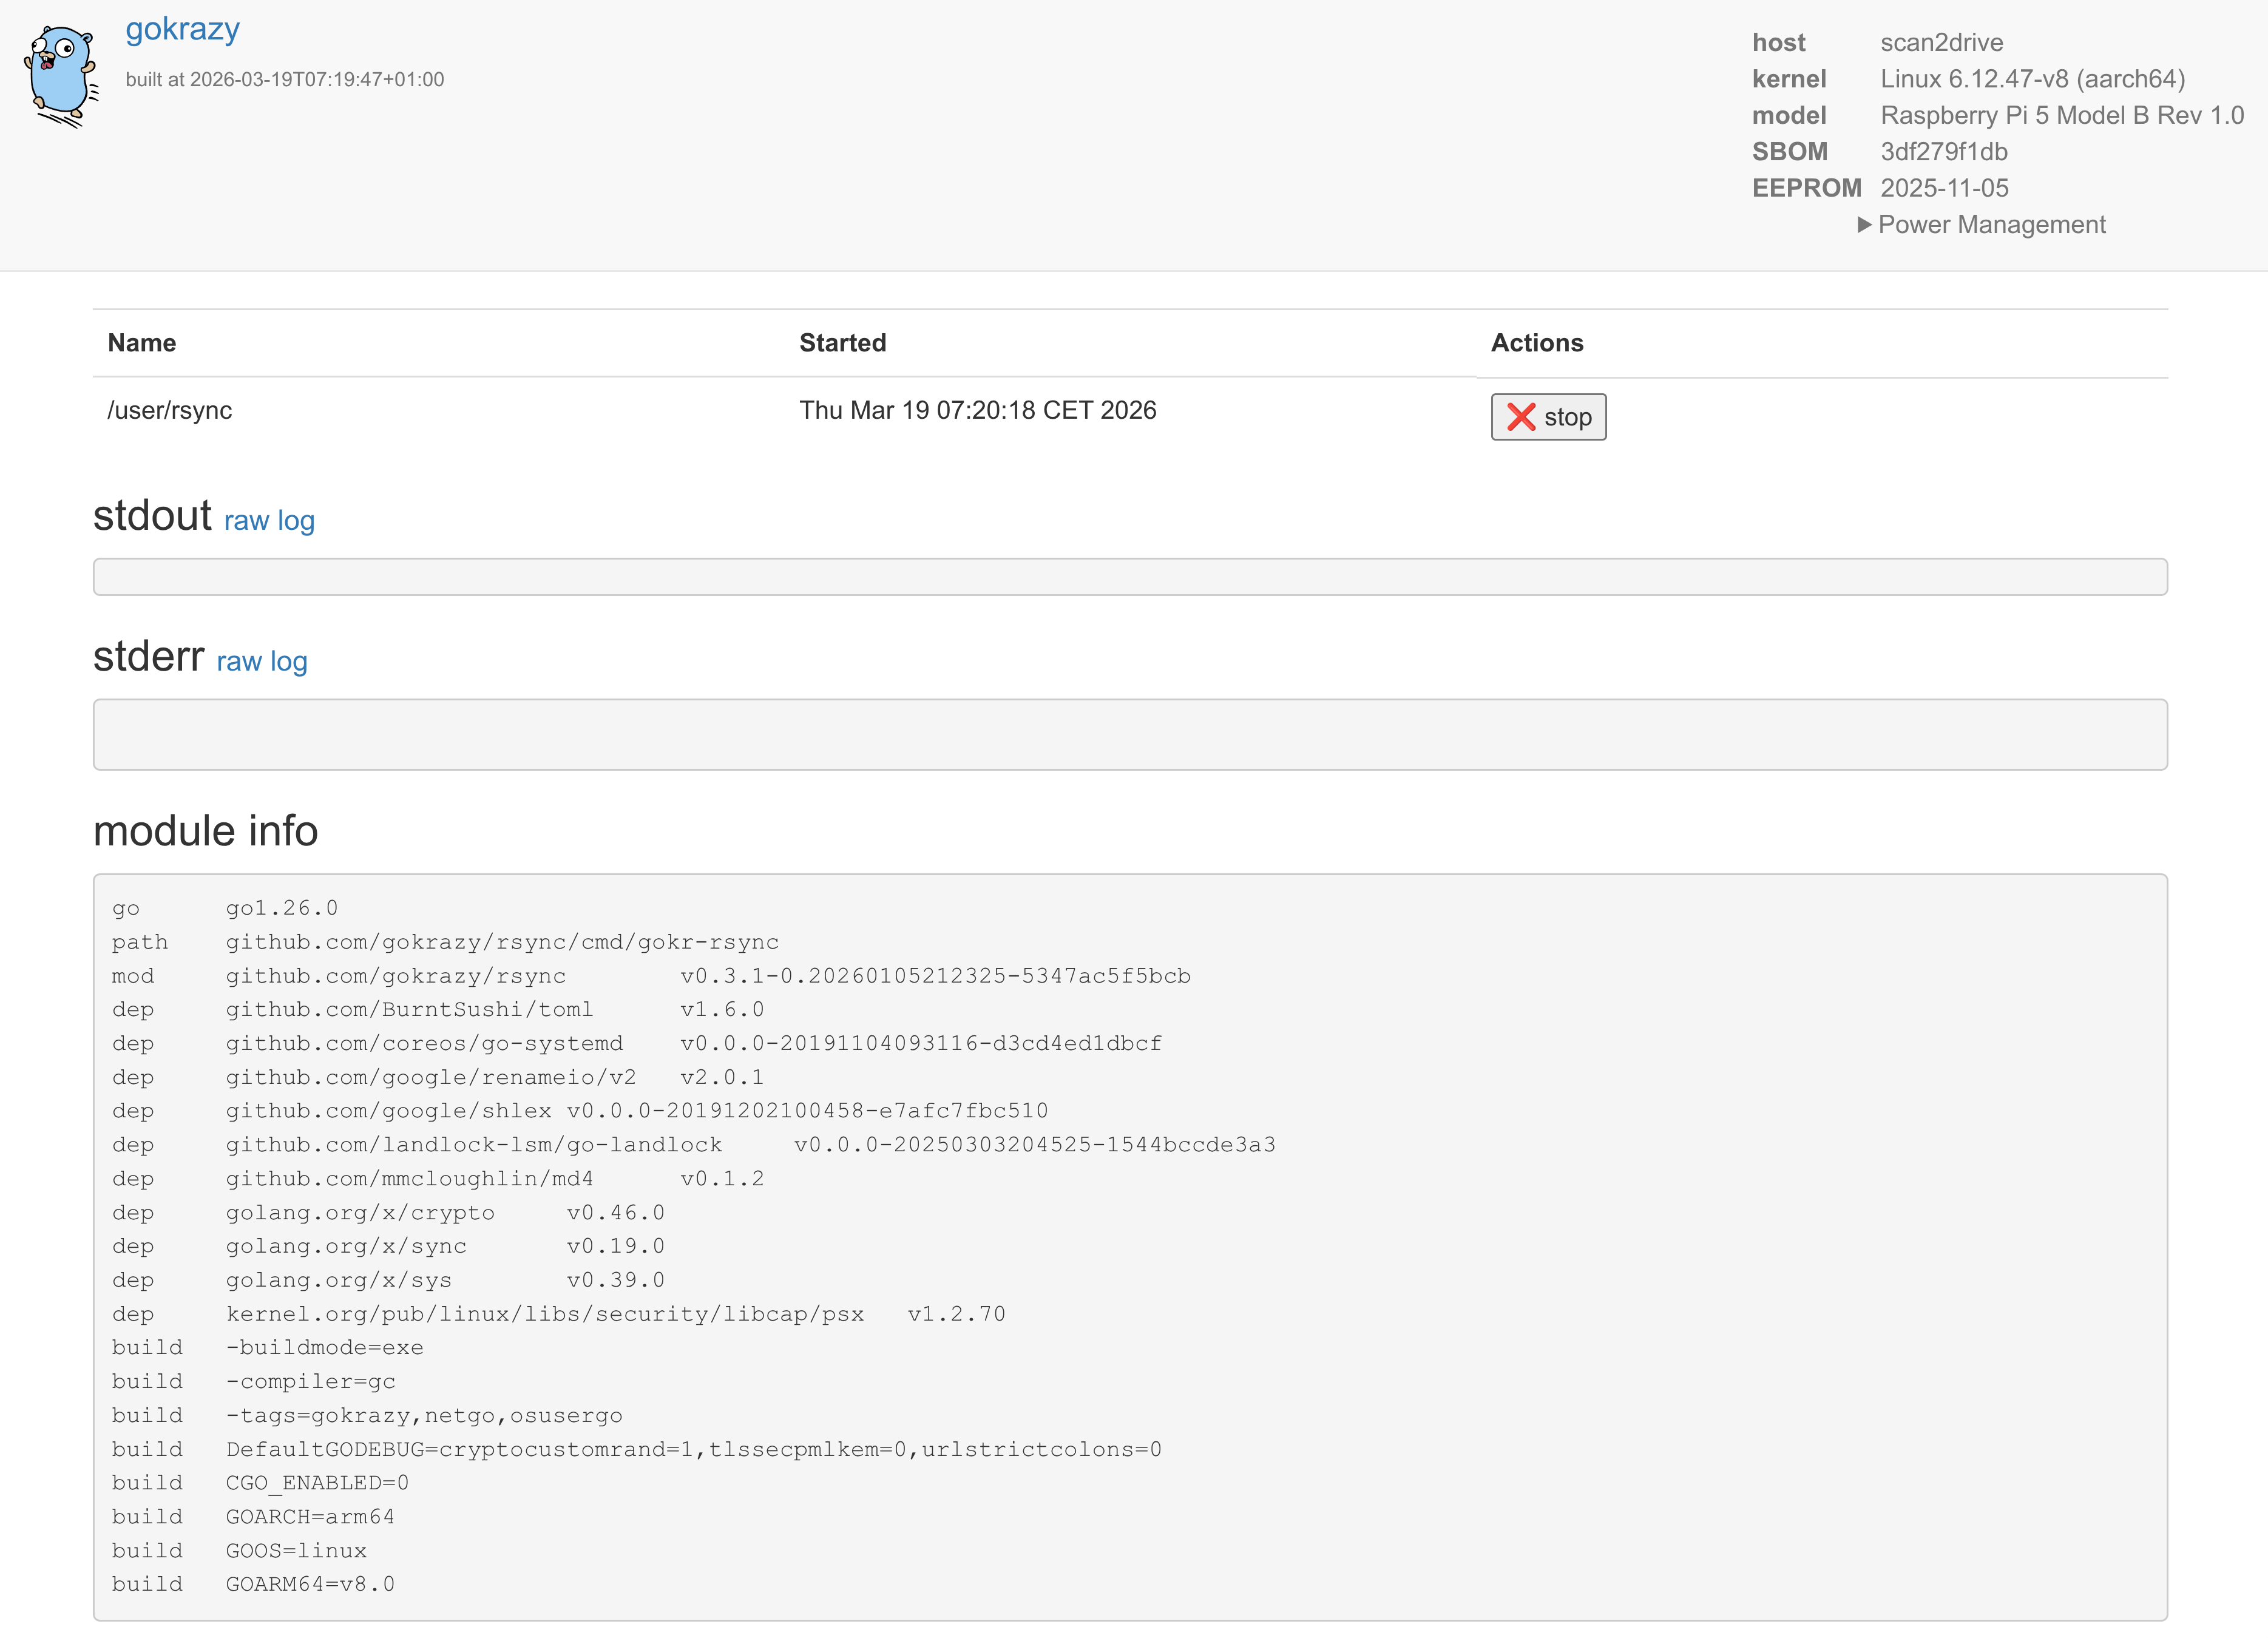2268x1638 pixels.
Task: Click the module info heading
Action: tap(205, 831)
